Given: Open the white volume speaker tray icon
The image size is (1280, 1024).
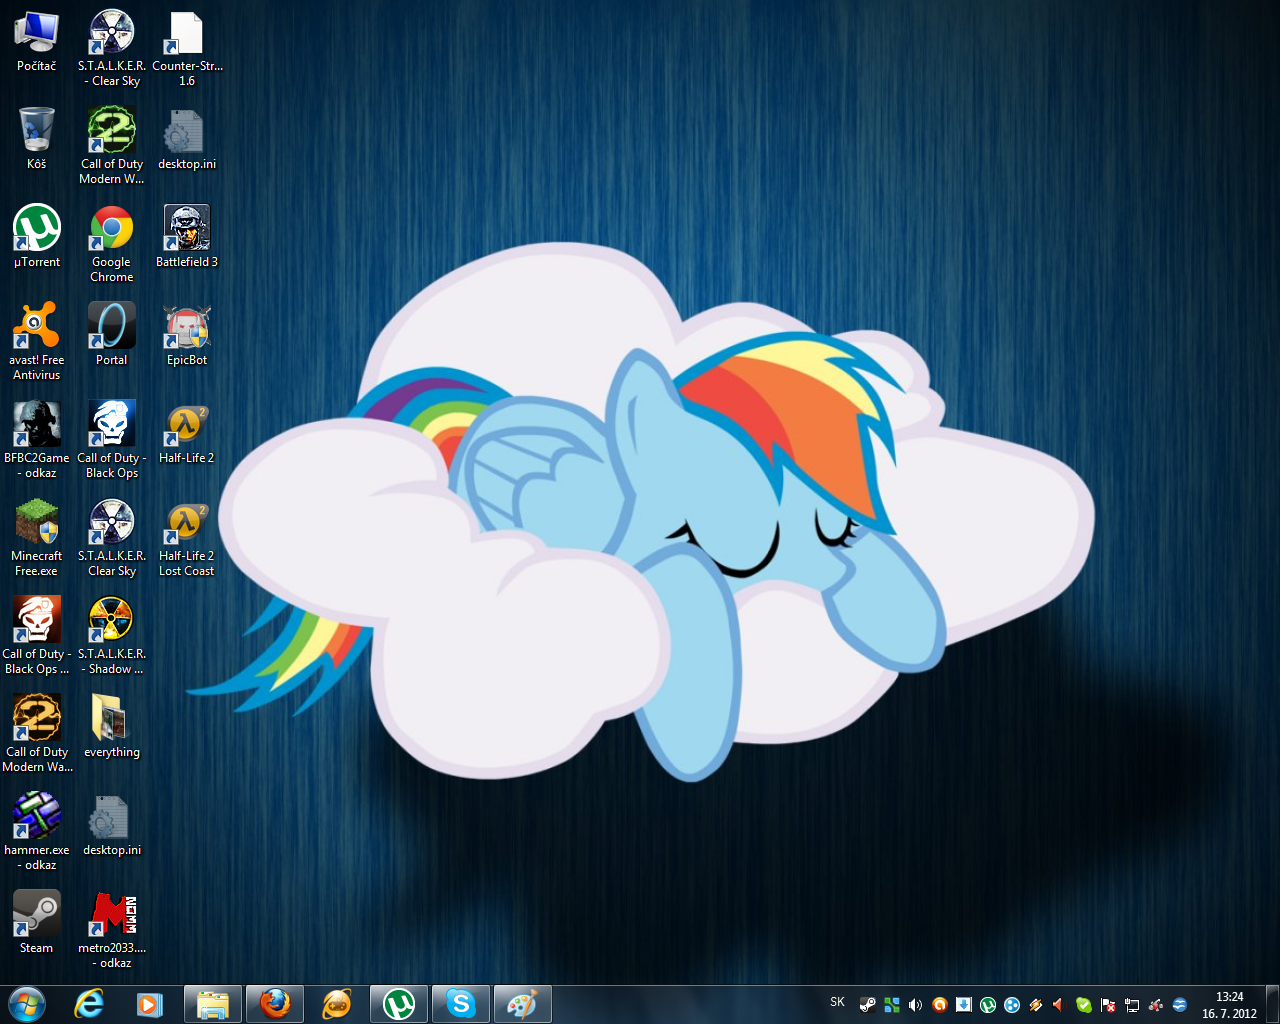Looking at the screenshot, I should point(916,1005).
